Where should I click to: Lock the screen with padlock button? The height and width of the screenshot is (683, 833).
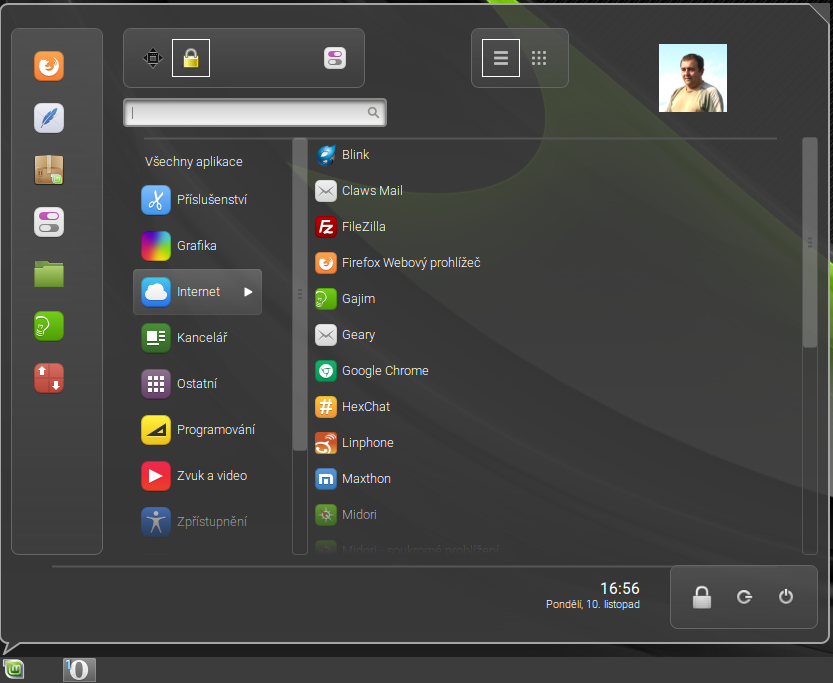pyautogui.click(x=702, y=597)
